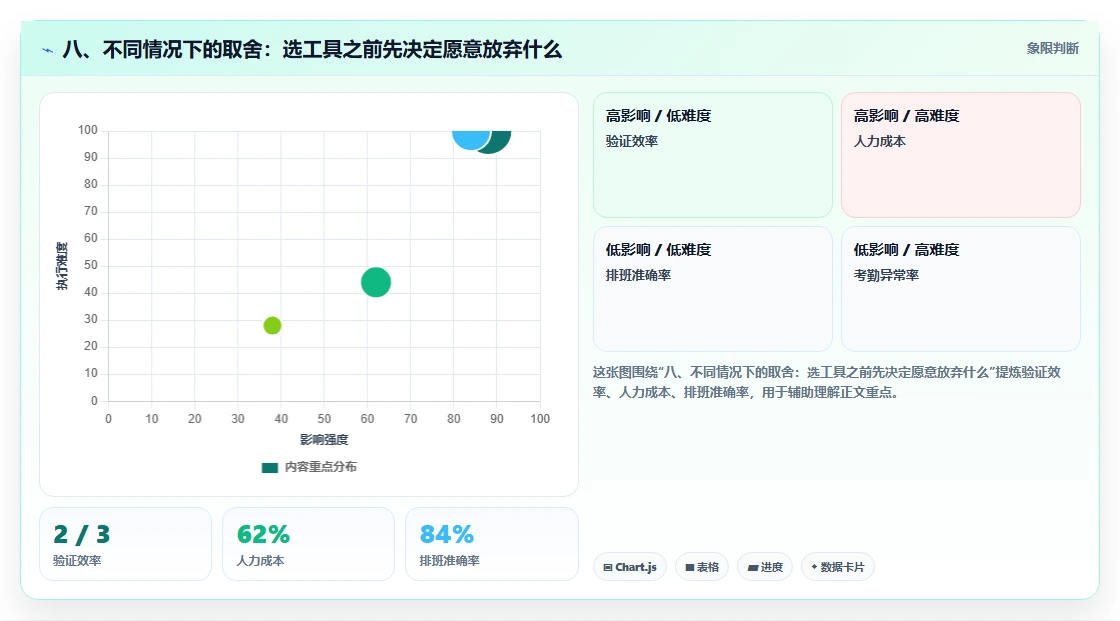Viewport: 1120px width, 621px height.
Task: Click the light blue bubble on chart
Action: tap(471, 138)
